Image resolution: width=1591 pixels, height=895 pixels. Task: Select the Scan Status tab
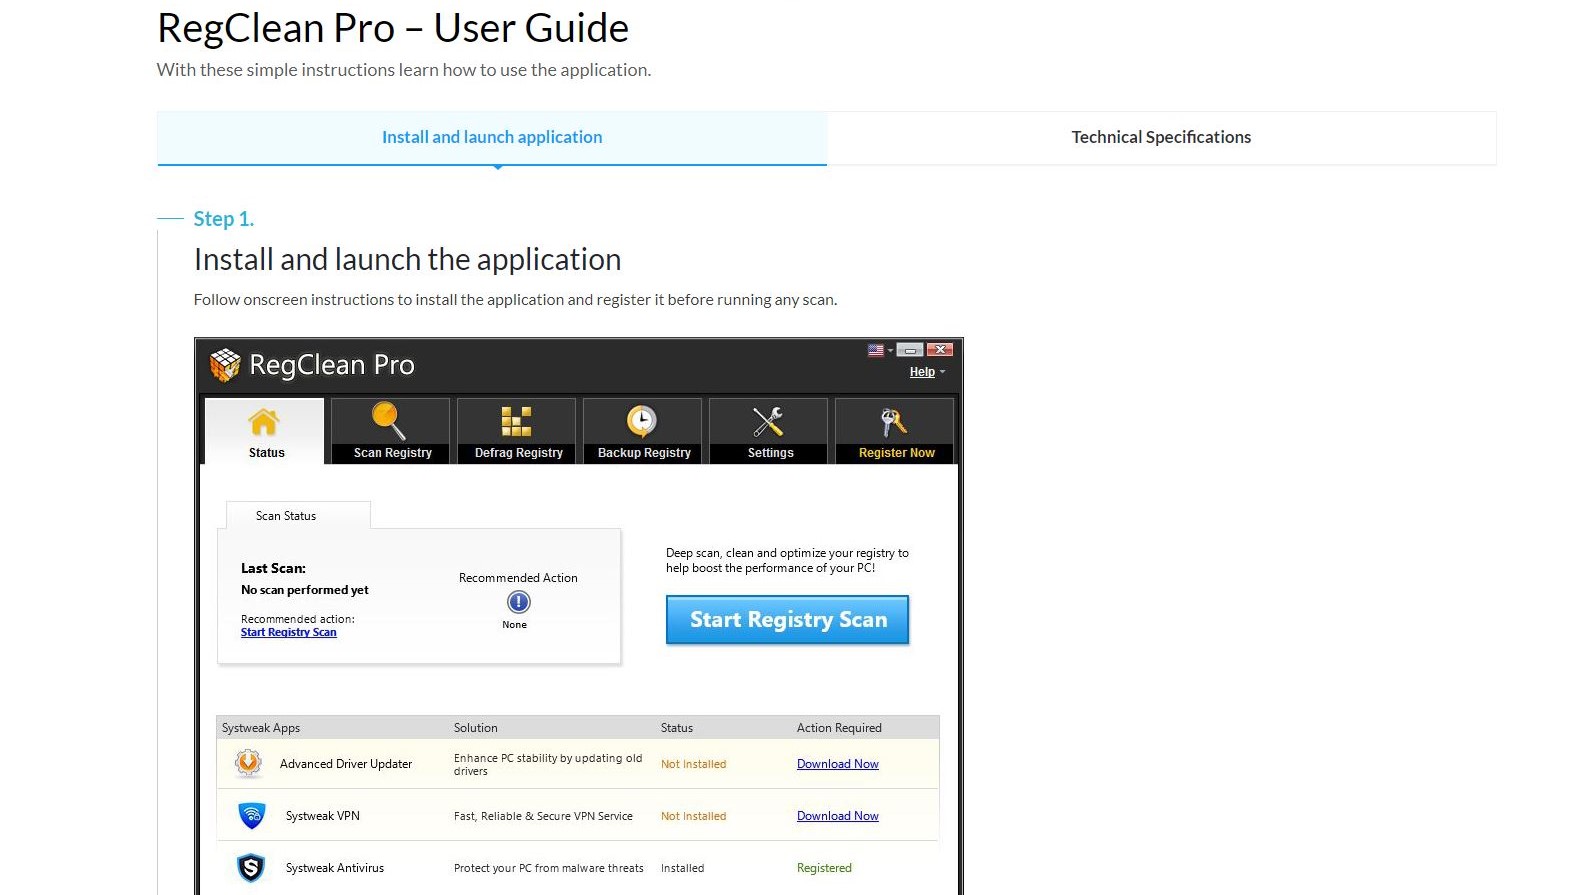point(298,515)
